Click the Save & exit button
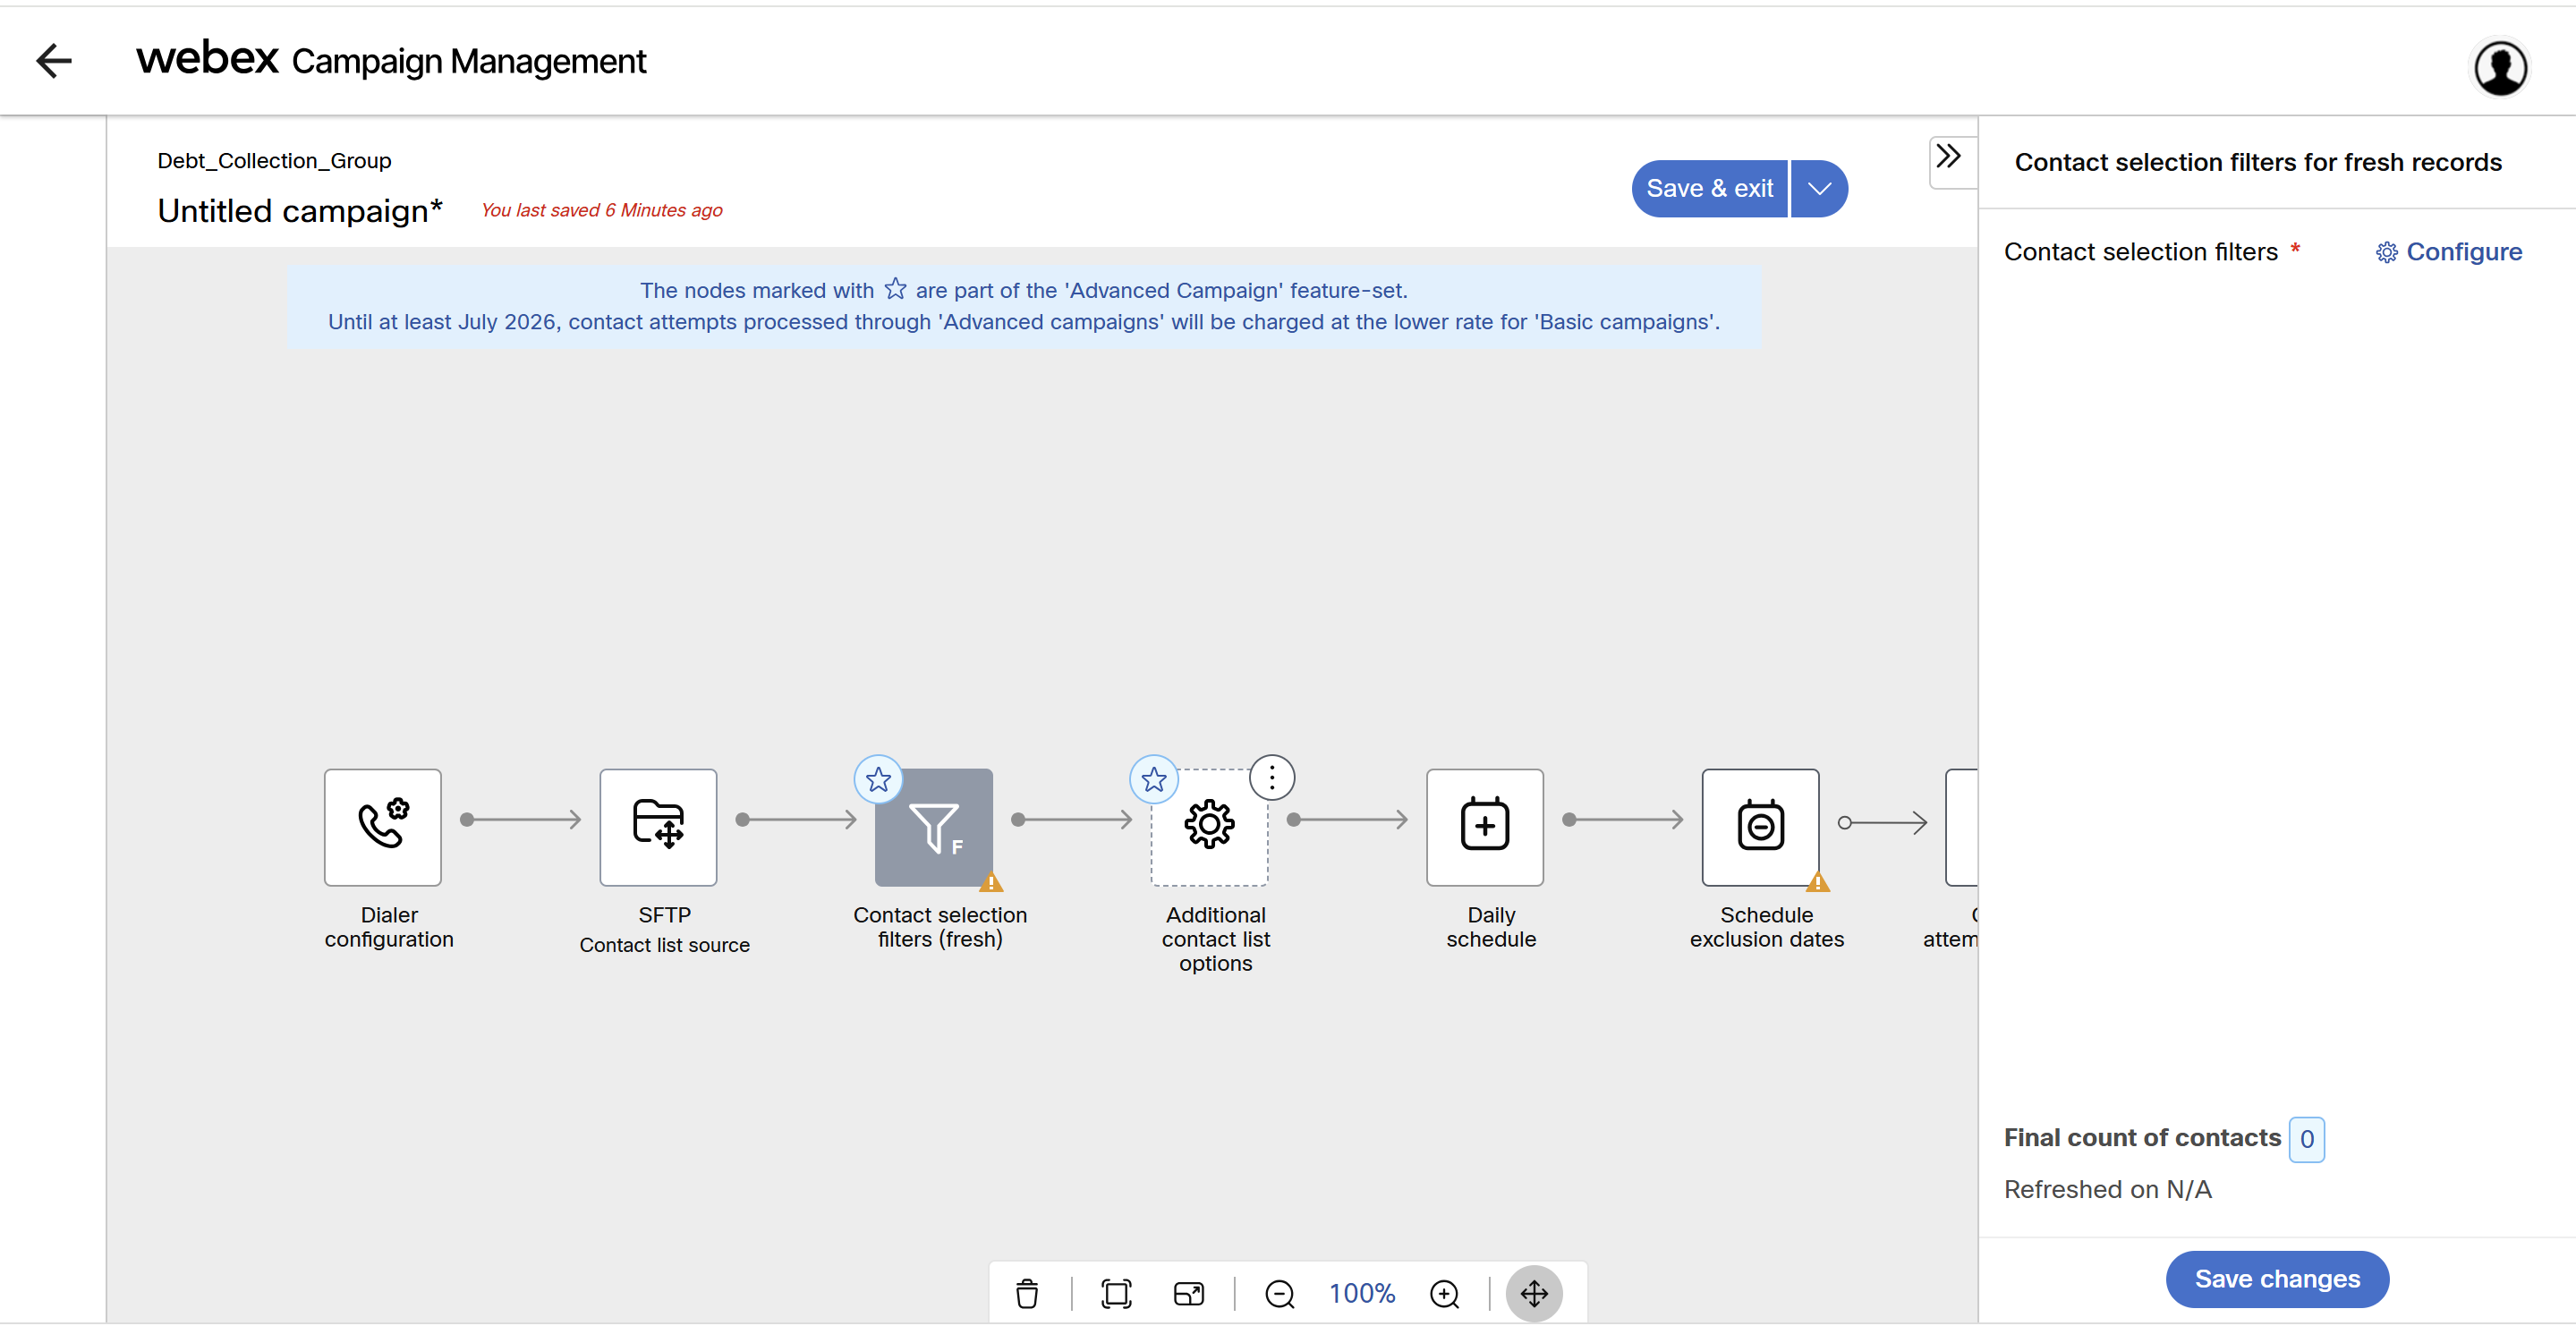Image resolution: width=2576 pixels, height=1326 pixels. [x=1709, y=188]
